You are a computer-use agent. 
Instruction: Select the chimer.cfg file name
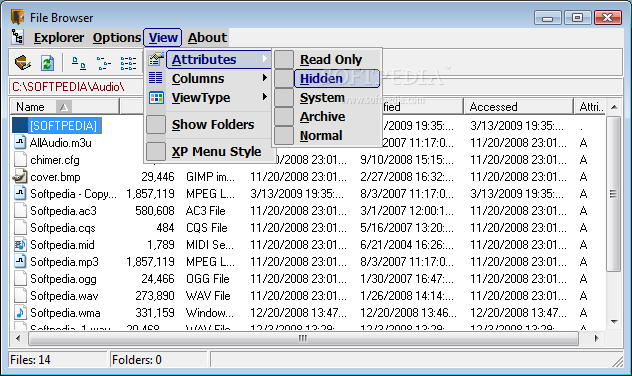click(55, 160)
